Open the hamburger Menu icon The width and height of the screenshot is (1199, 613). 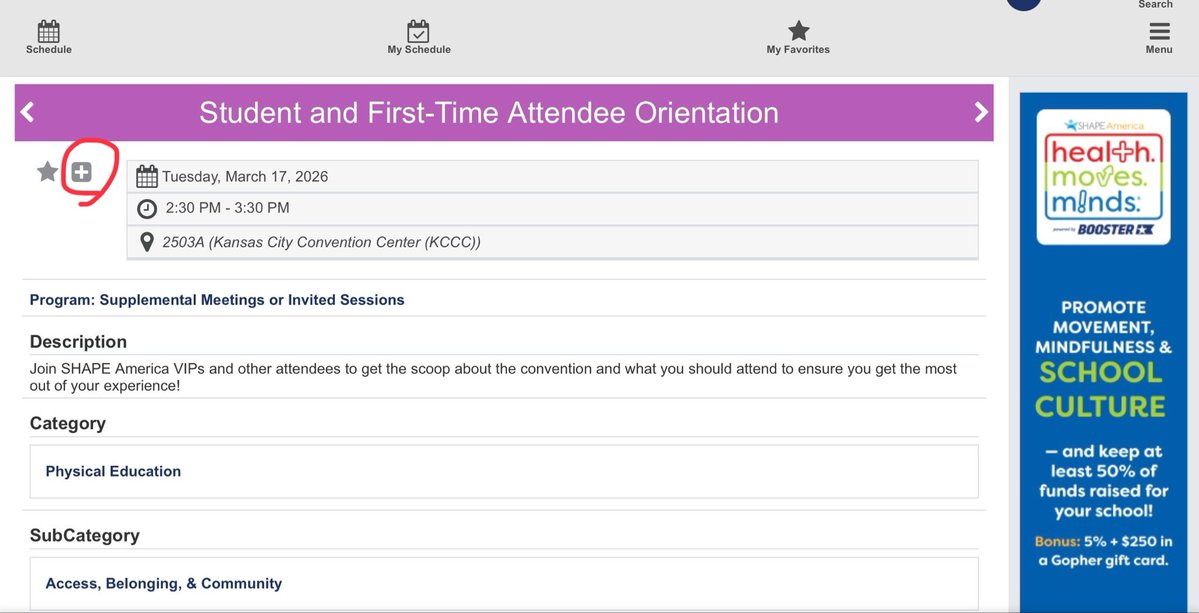pos(1159,31)
